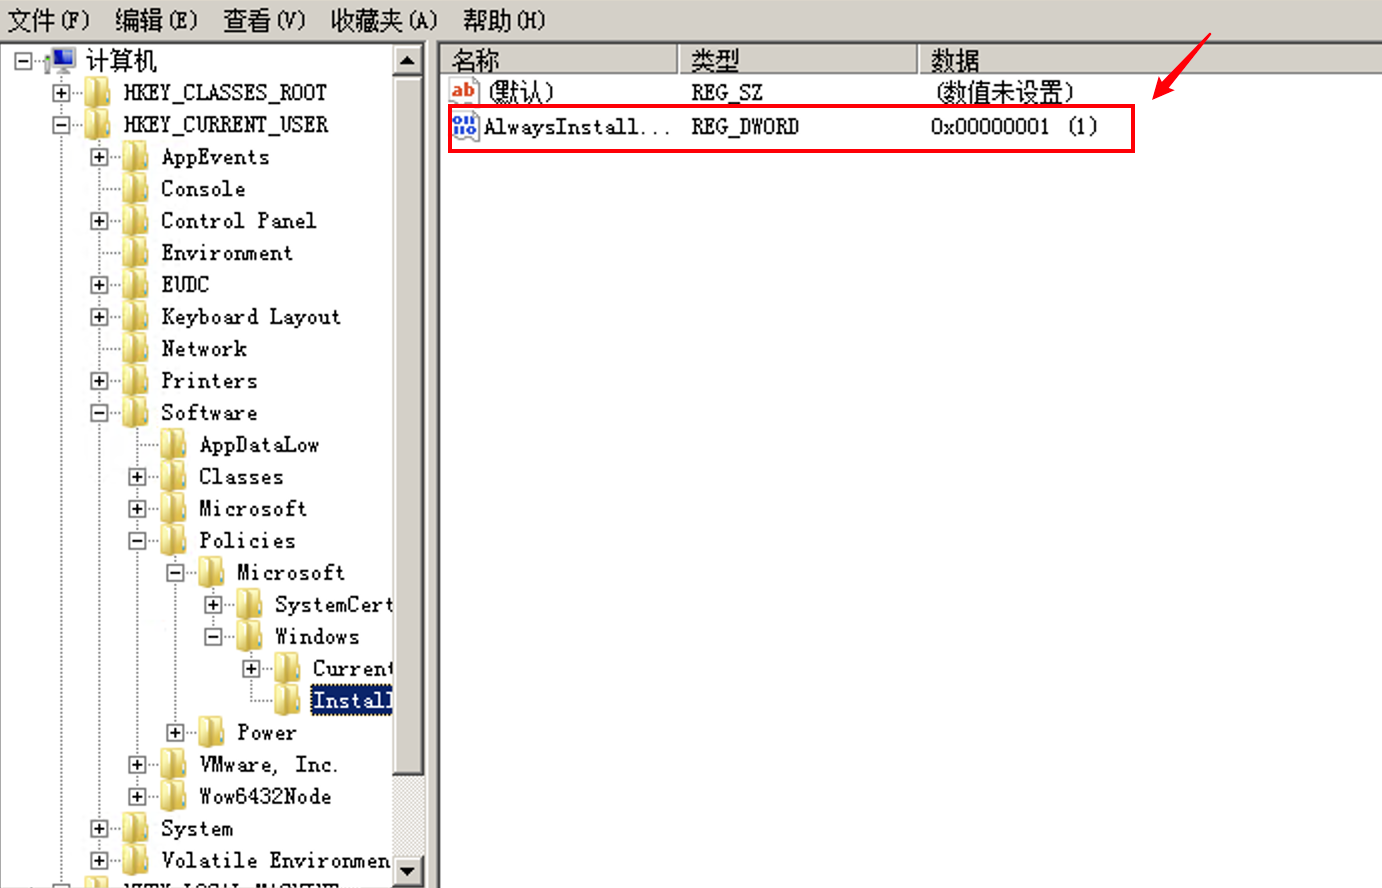Click the HKEY_CLASSES_ROOT folder icon
The width and height of the screenshot is (1382, 888).
(x=97, y=93)
